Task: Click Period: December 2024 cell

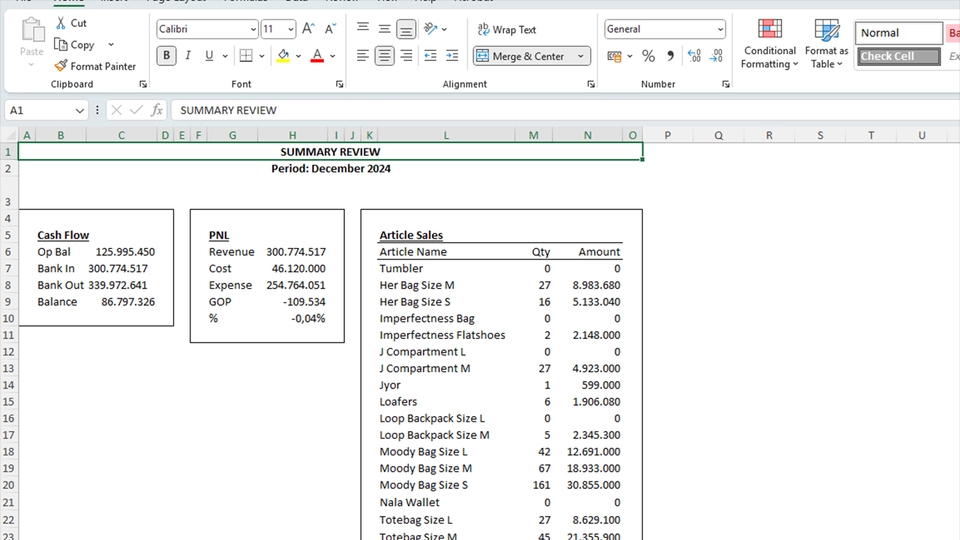Action: [x=331, y=168]
